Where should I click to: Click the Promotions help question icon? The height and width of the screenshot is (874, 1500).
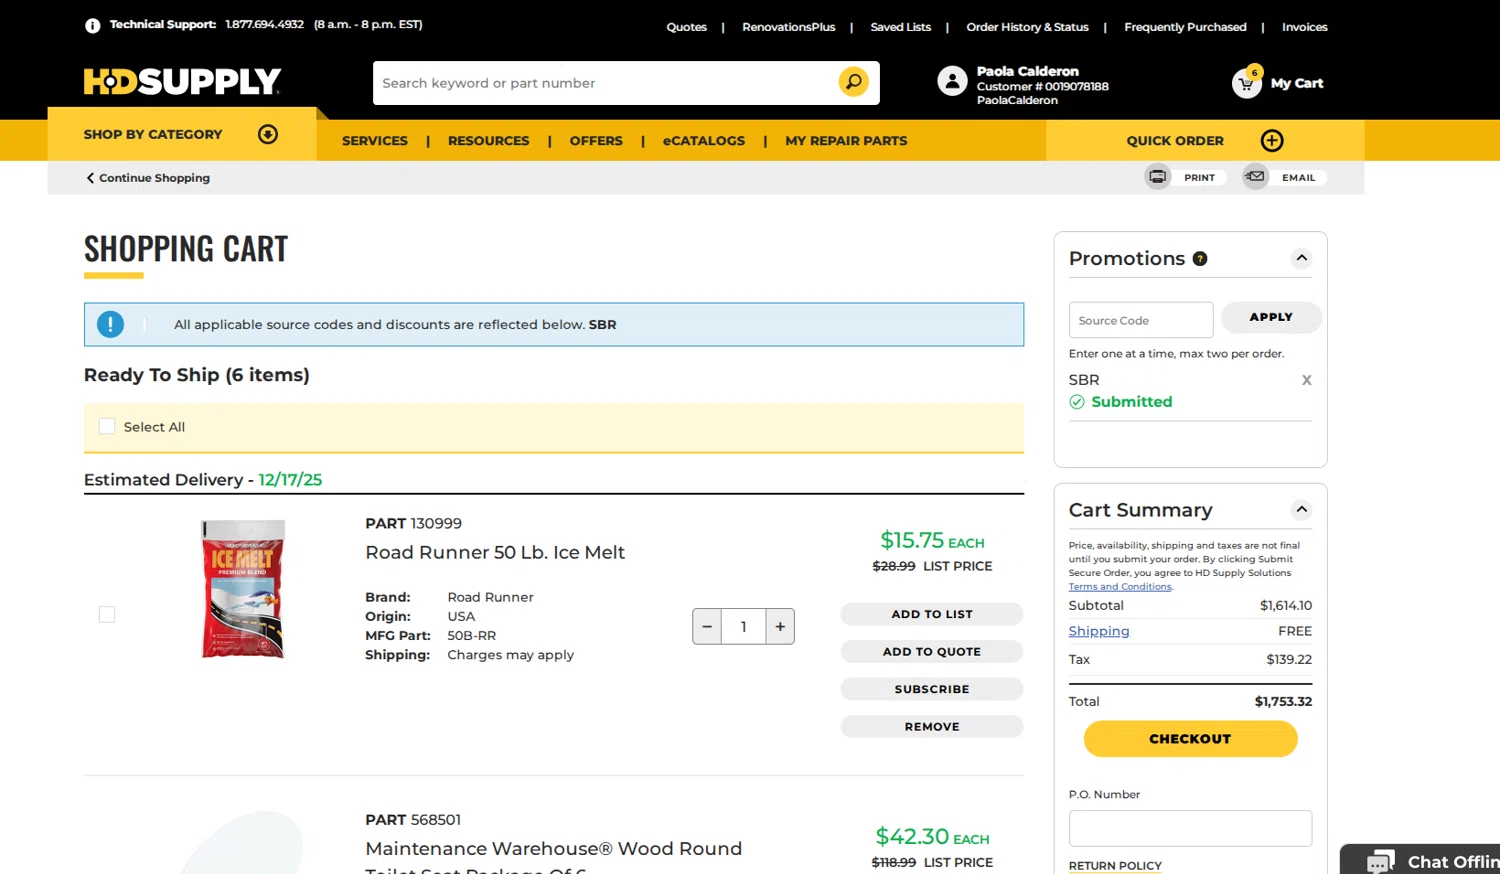[1200, 259]
